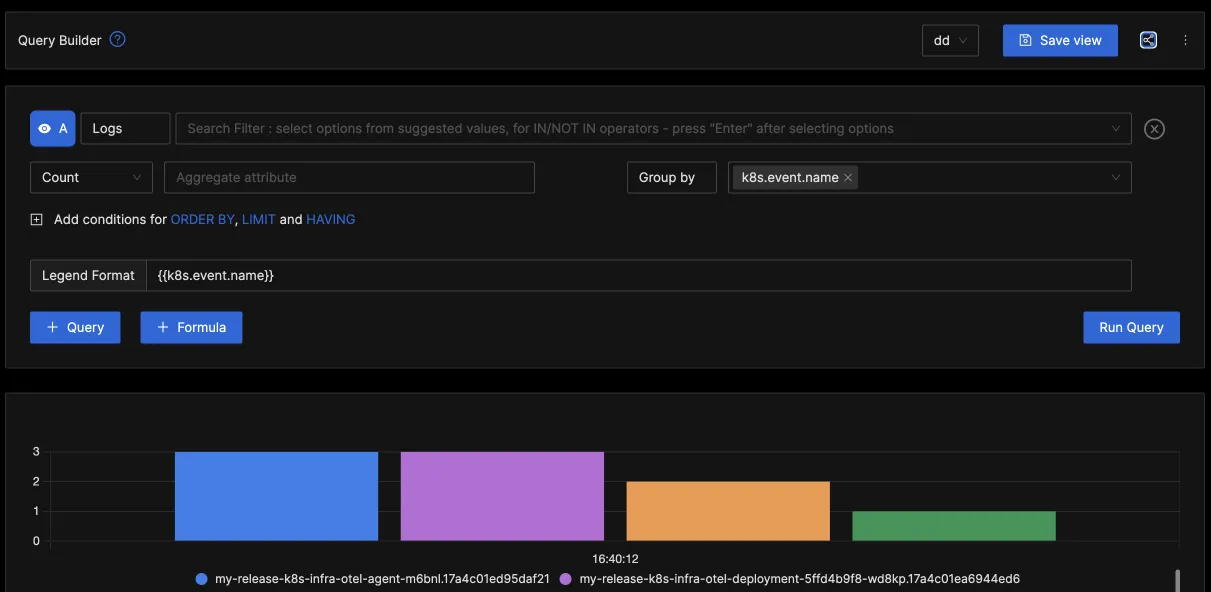
Task: Open Query Builder help icon
Action: [118, 40]
